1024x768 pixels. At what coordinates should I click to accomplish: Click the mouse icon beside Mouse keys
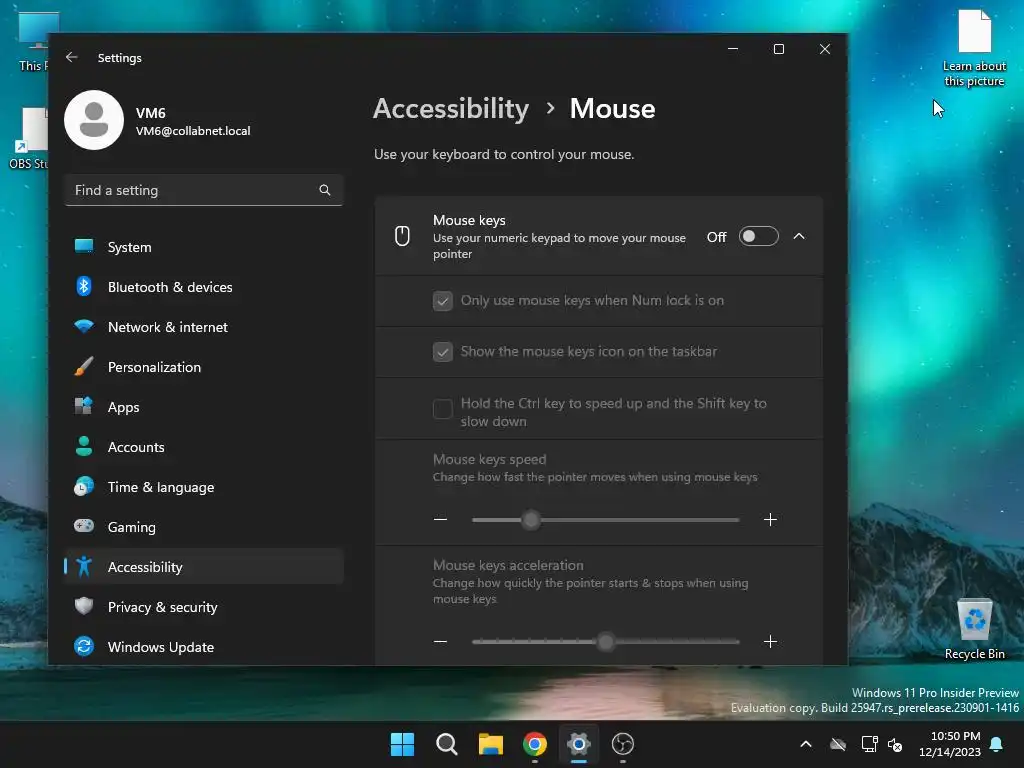(x=402, y=236)
